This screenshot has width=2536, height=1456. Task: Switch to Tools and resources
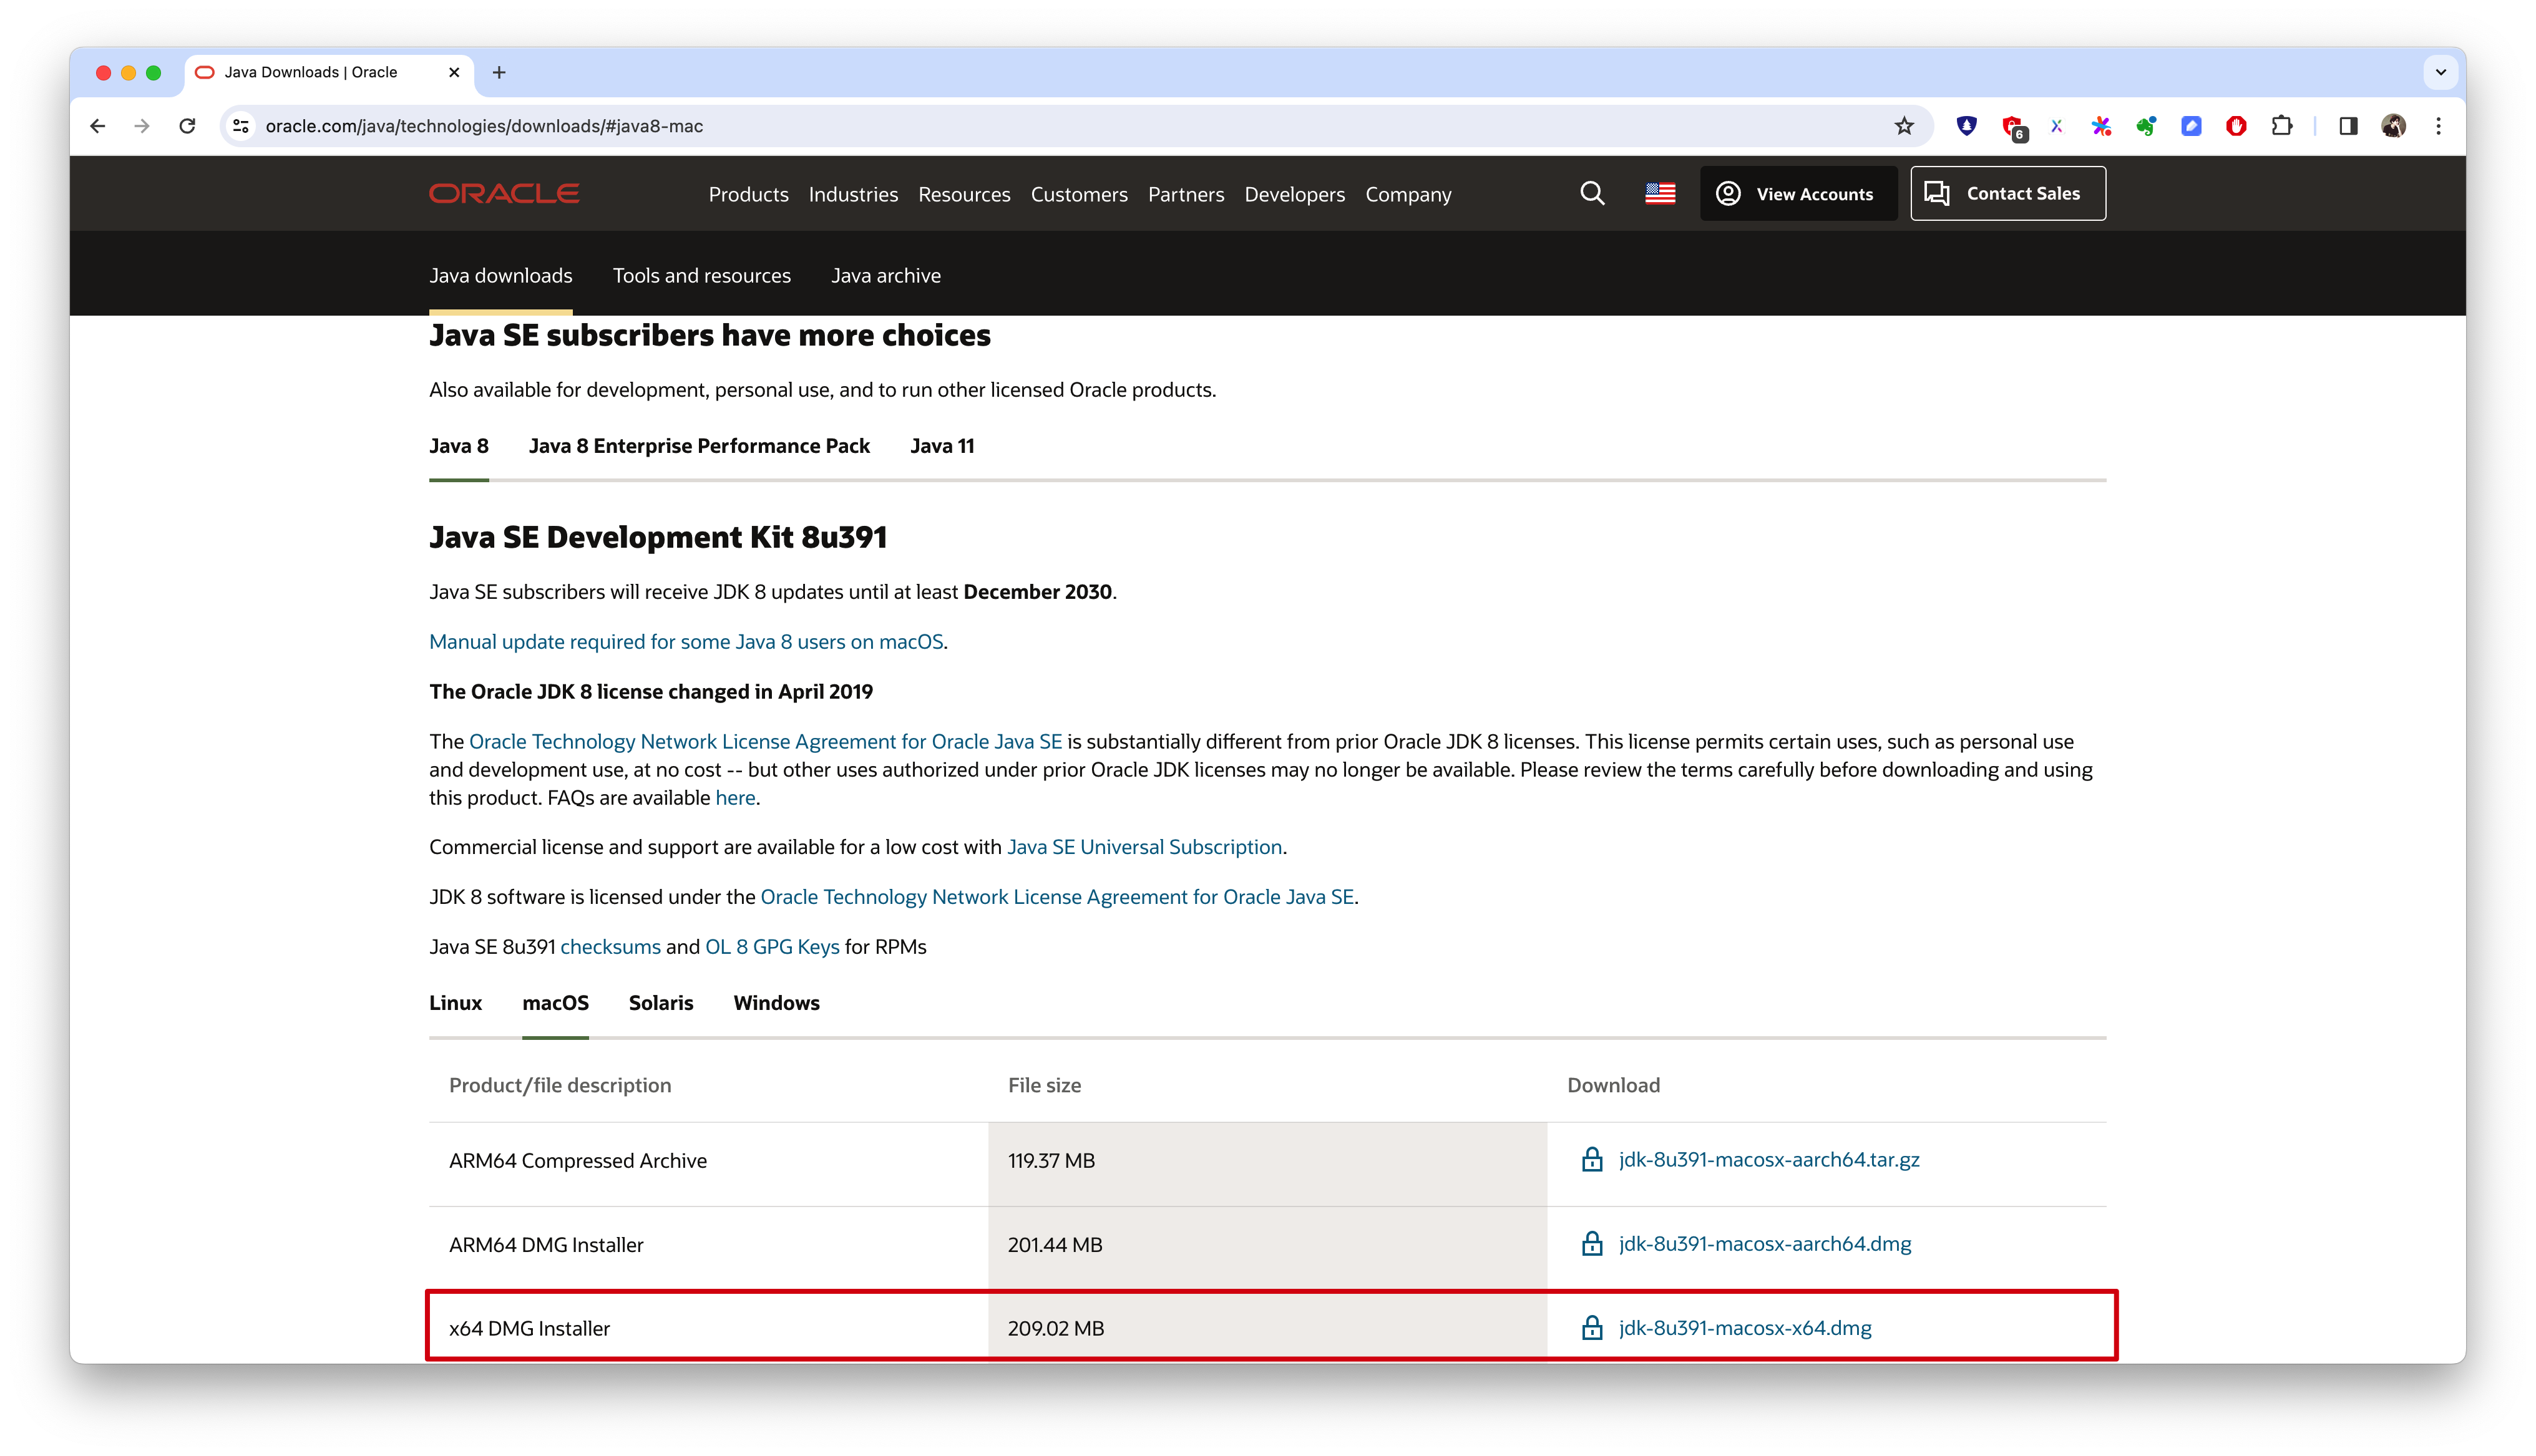point(701,275)
